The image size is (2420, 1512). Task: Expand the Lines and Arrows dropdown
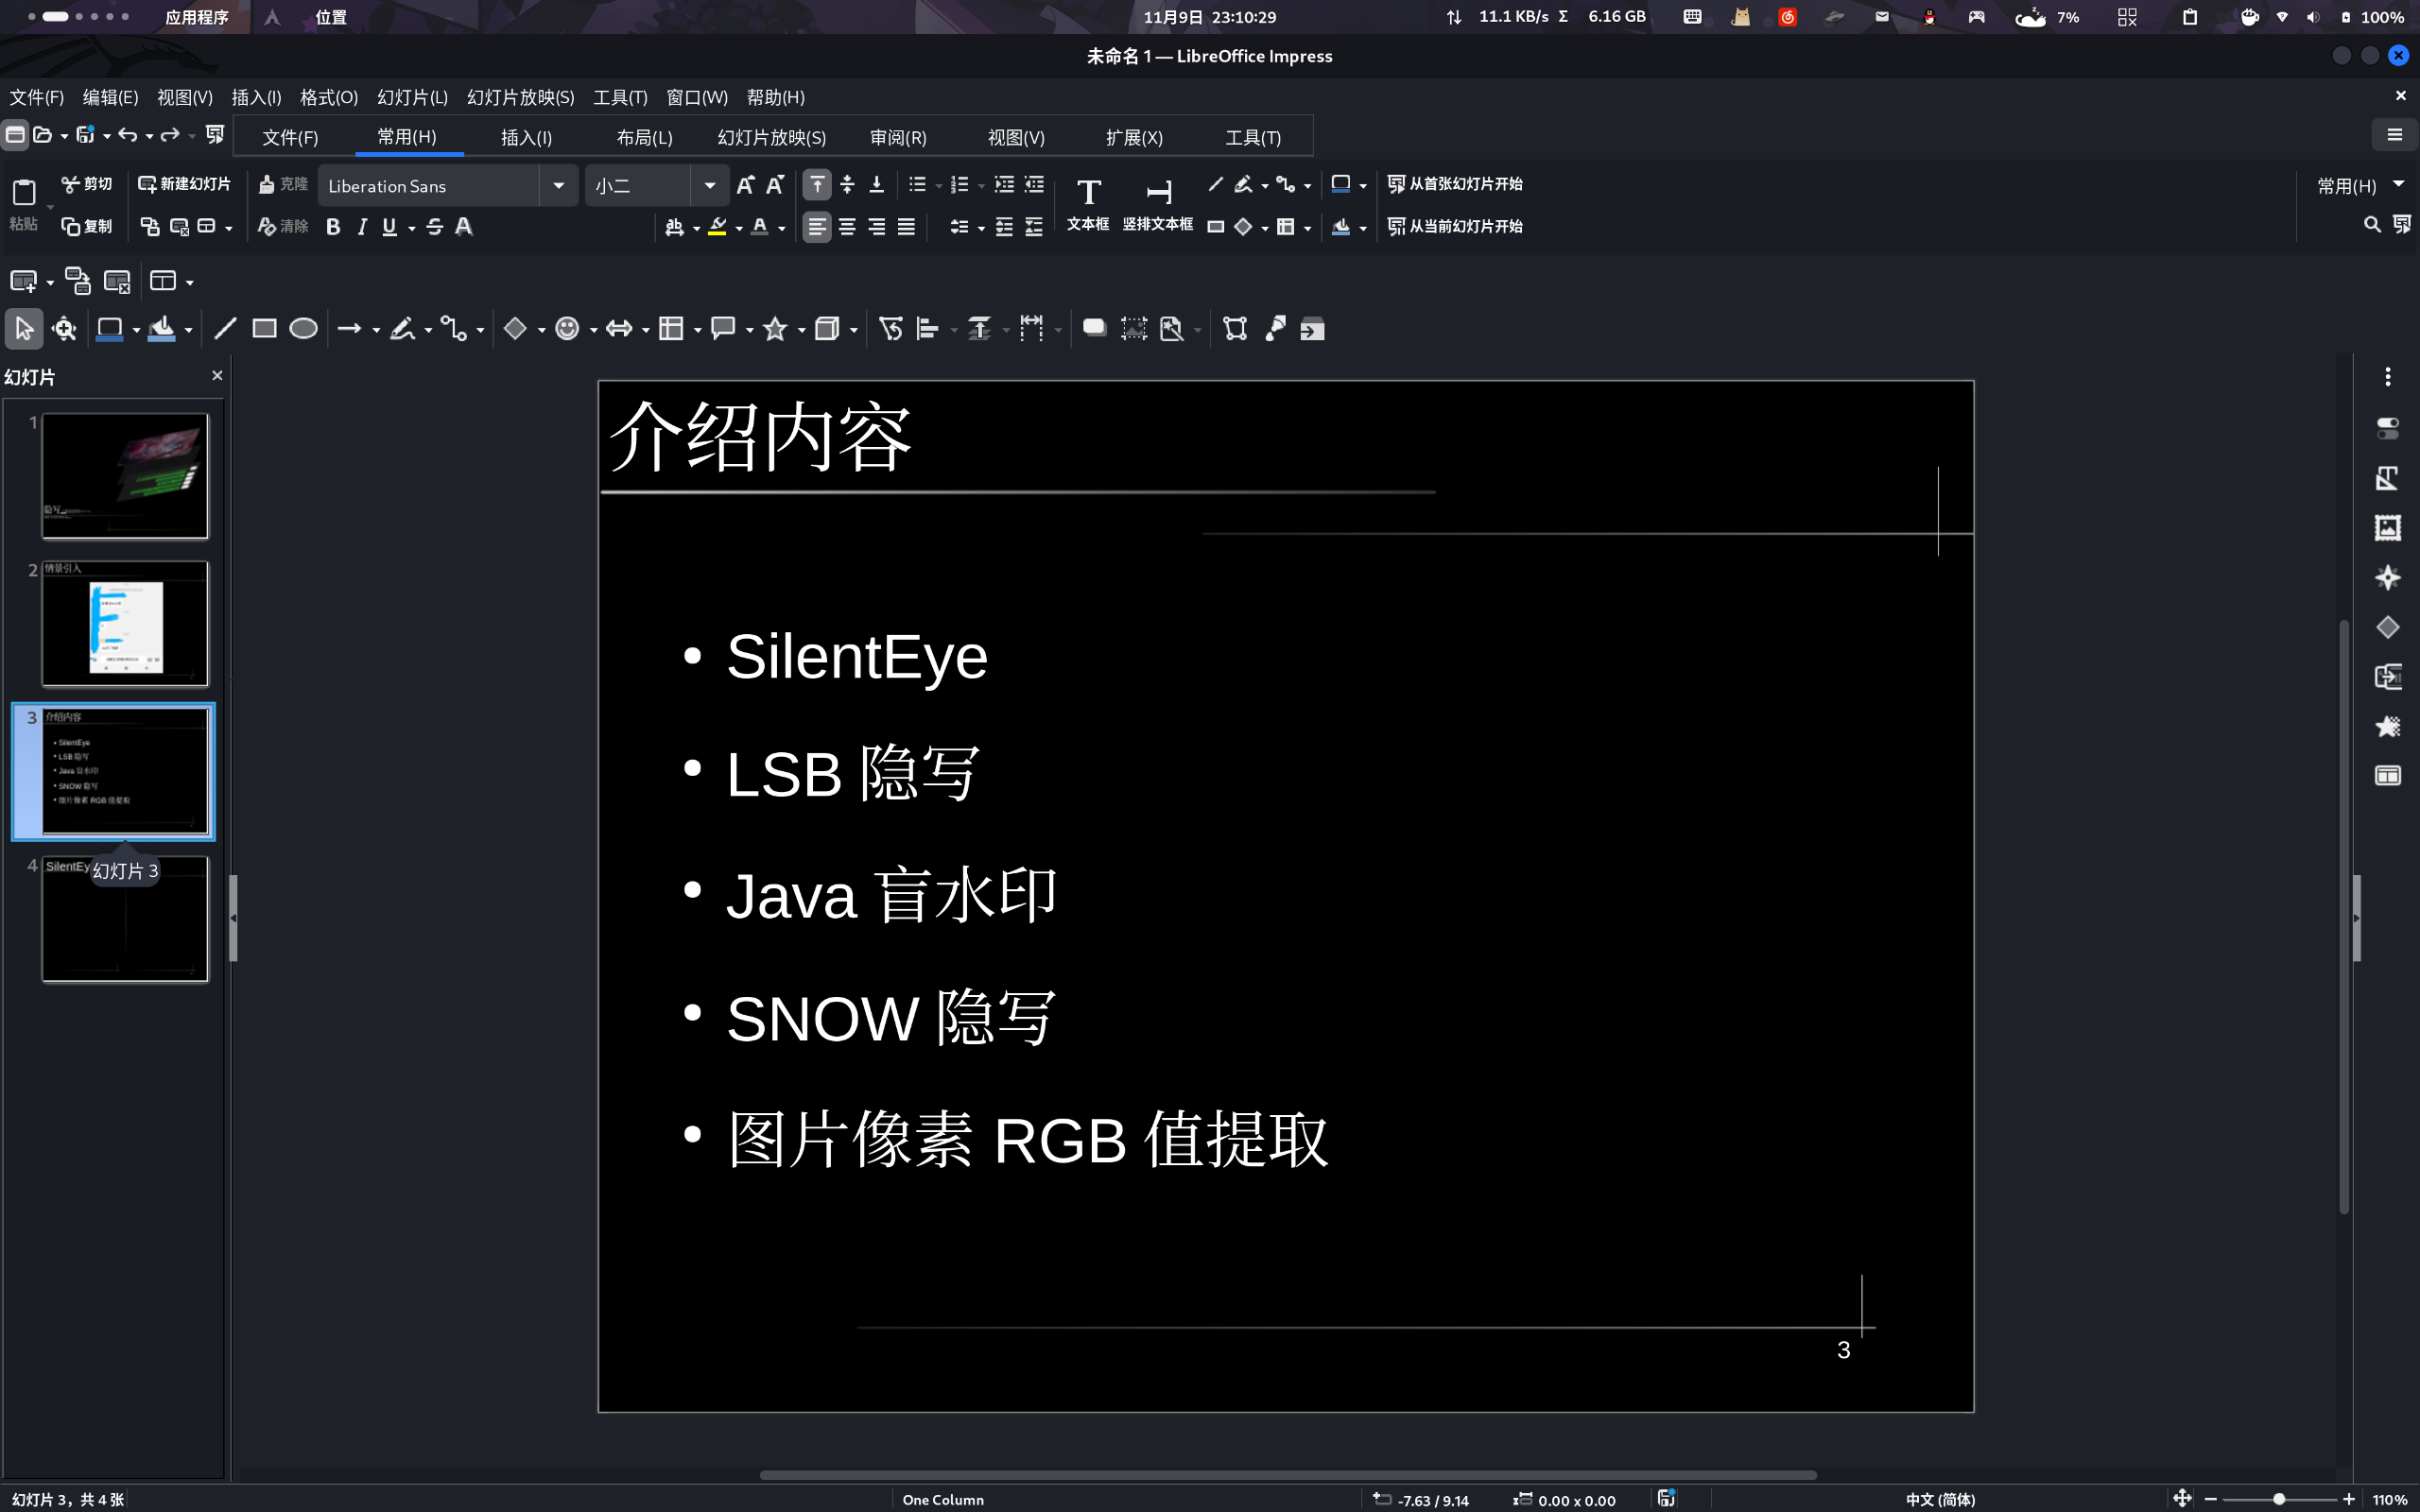pyautogui.click(x=376, y=330)
